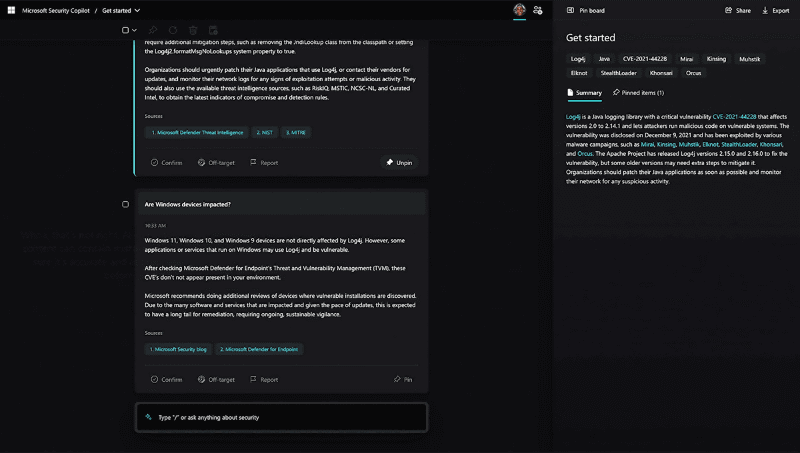
Task: Open the people sharing icon beside the avatar
Action: click(x=538, y=10)
